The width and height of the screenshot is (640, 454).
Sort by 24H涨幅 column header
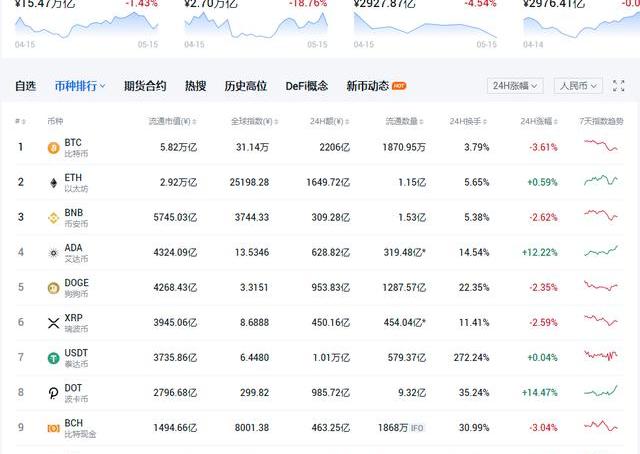(x=539, y=121)
